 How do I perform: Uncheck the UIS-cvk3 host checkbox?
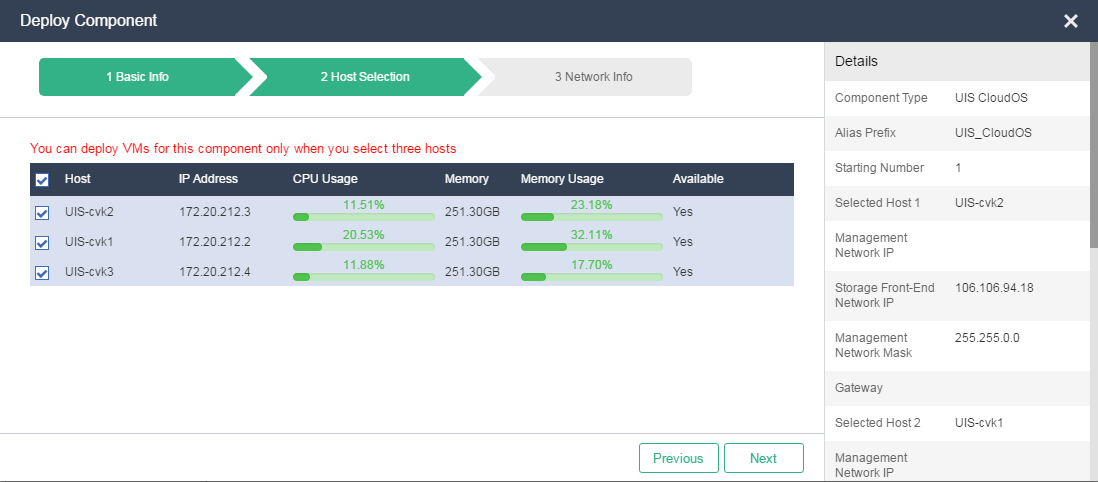click(x=42, y=272)
